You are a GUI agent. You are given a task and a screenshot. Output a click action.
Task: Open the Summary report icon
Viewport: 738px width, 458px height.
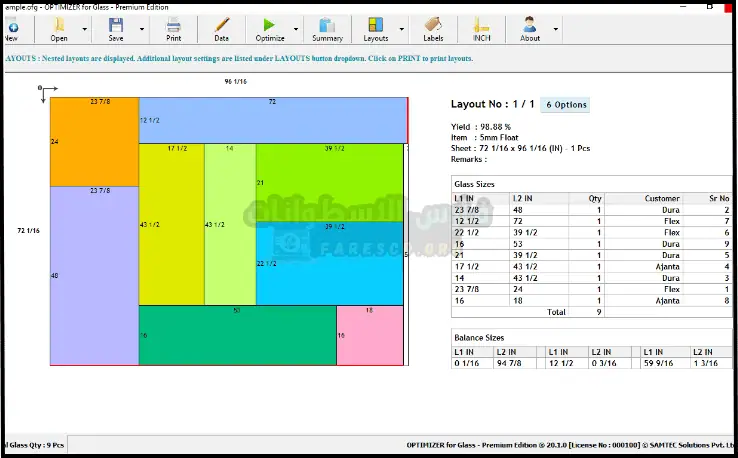tap(327, 25)
